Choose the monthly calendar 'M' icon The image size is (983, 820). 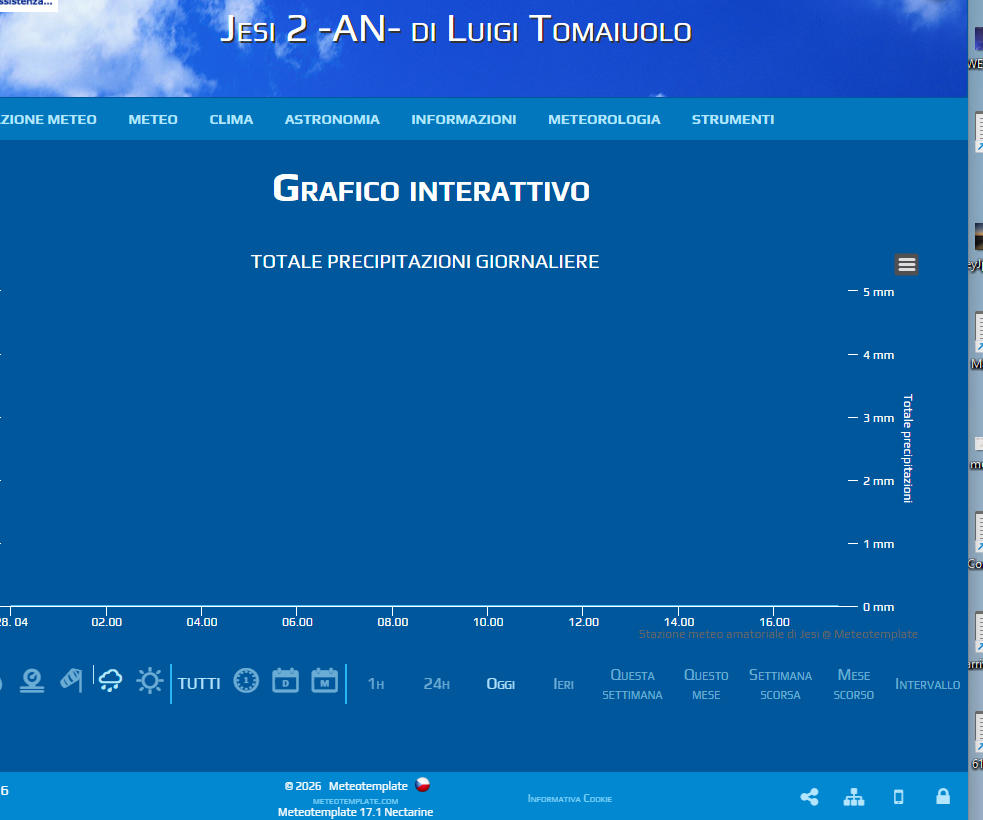tap(325, 681)
